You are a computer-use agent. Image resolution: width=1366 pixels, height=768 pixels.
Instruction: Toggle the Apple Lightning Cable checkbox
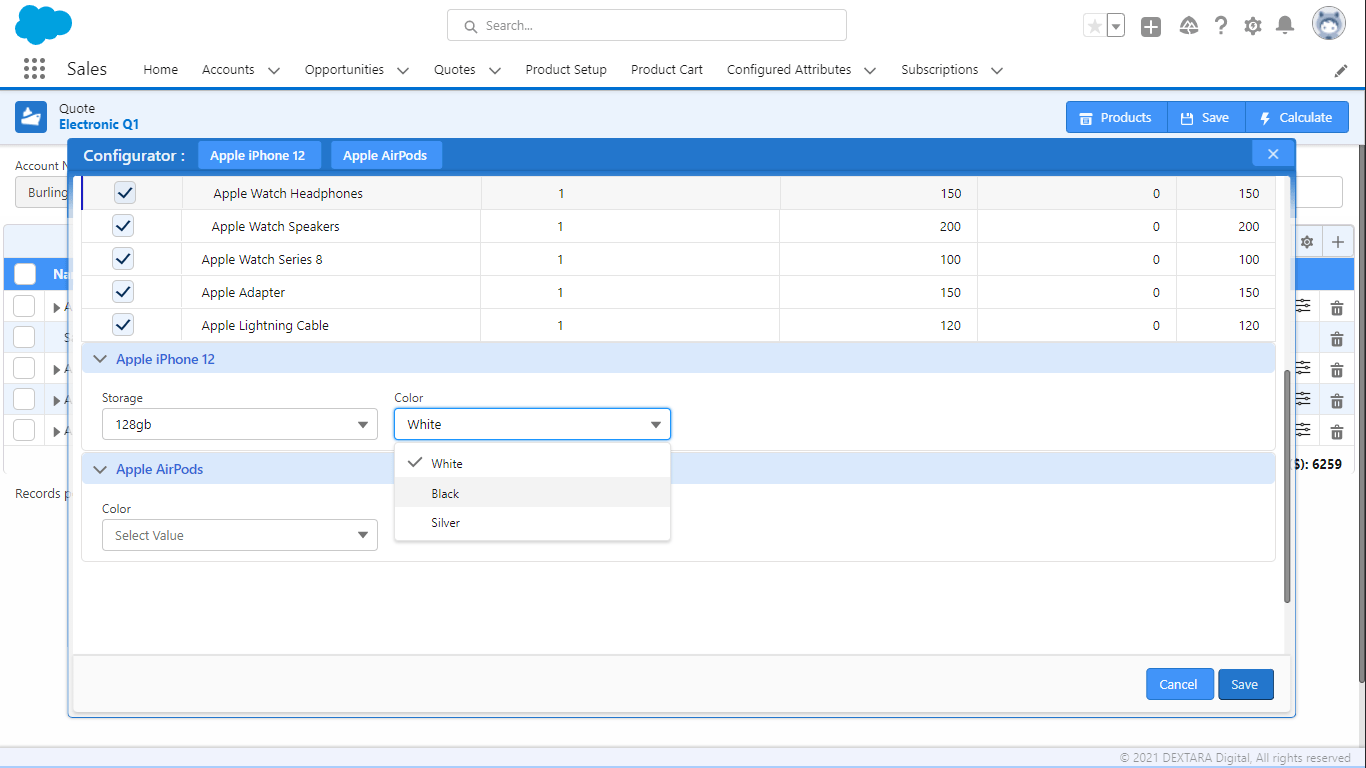point(124,325)
